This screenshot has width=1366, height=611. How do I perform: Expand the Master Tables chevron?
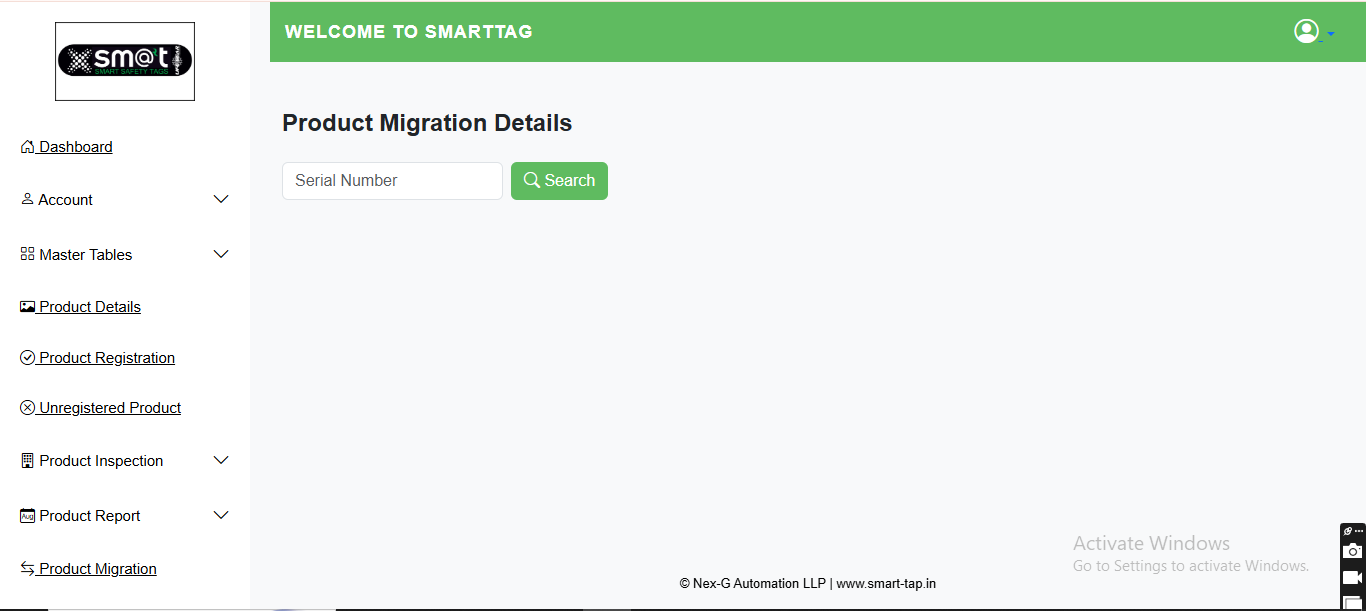pos(222,254)
